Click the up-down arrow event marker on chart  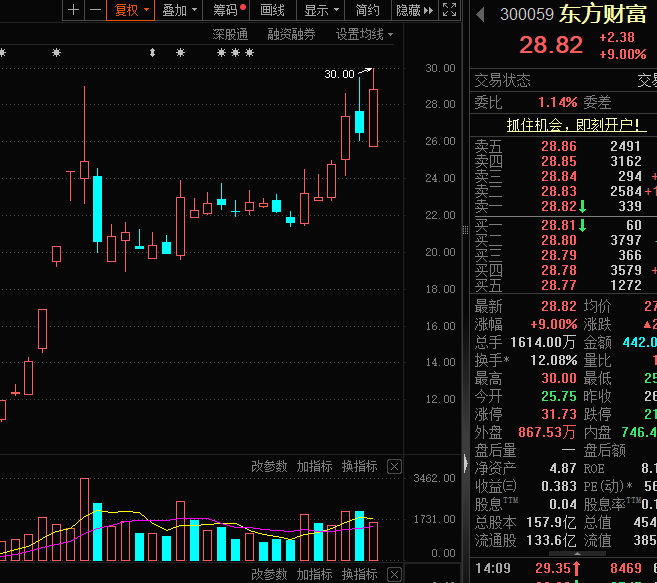pos(153,53)
